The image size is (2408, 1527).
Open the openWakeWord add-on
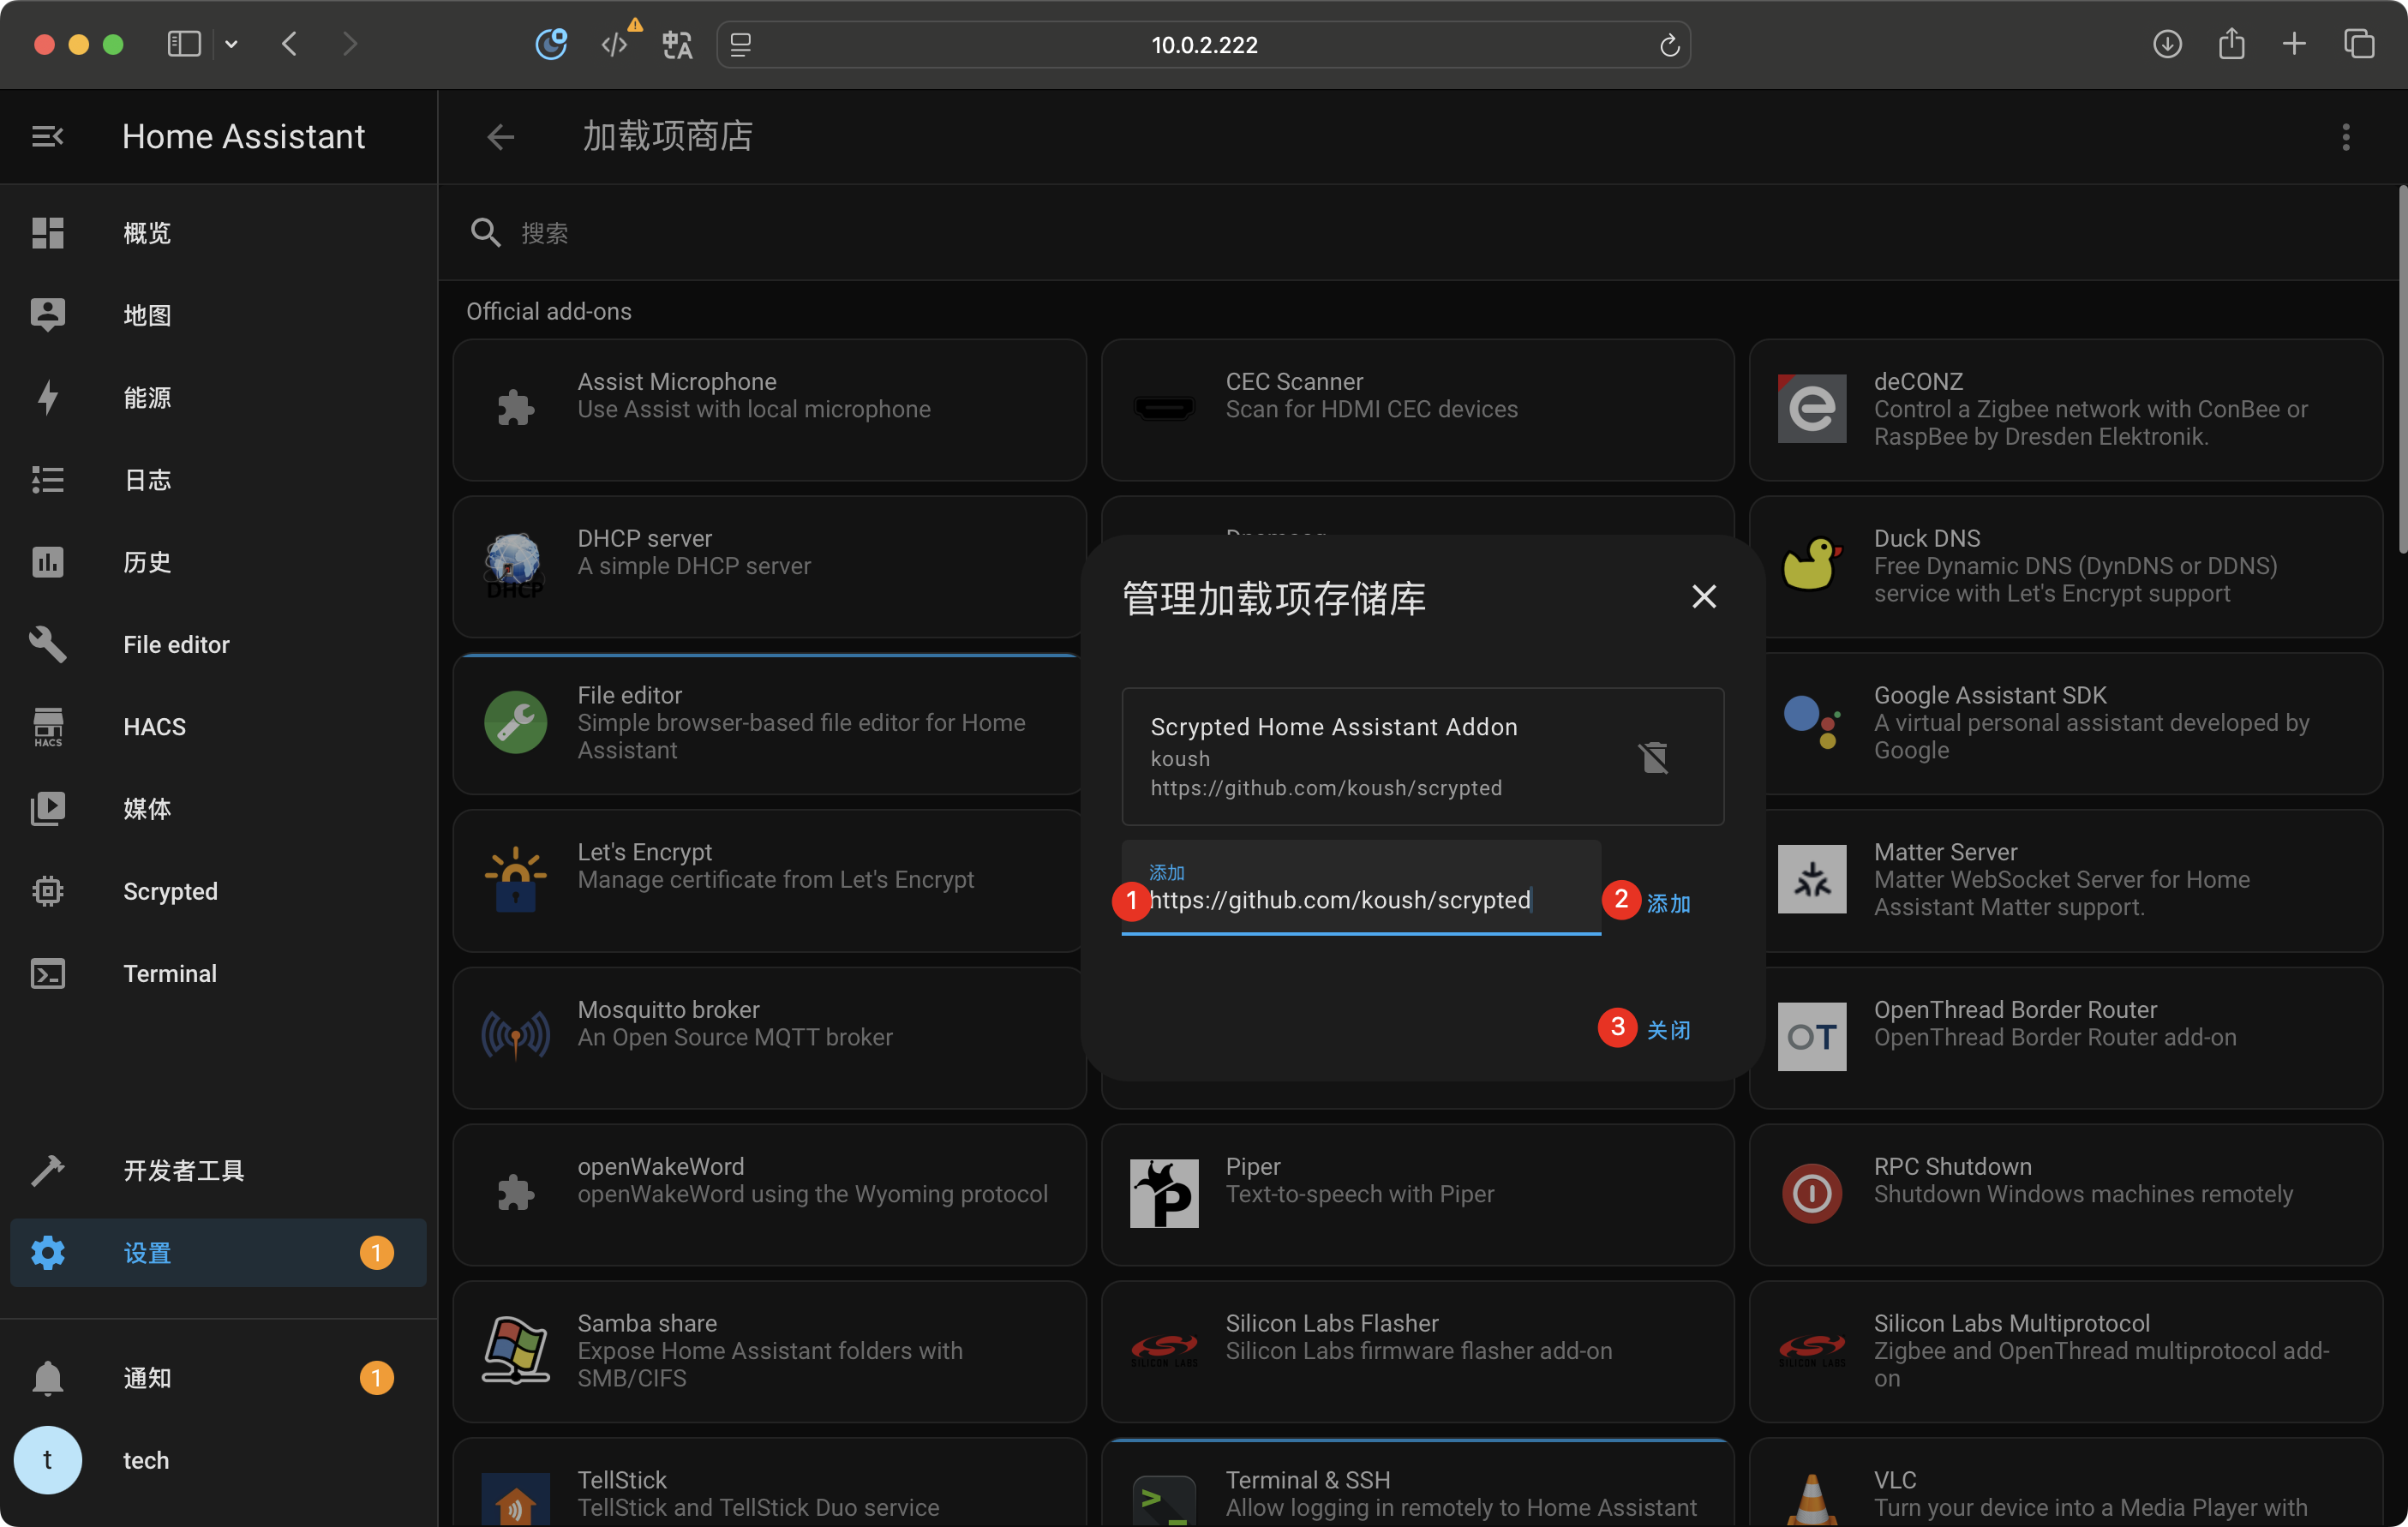[x=769, y=1194]
